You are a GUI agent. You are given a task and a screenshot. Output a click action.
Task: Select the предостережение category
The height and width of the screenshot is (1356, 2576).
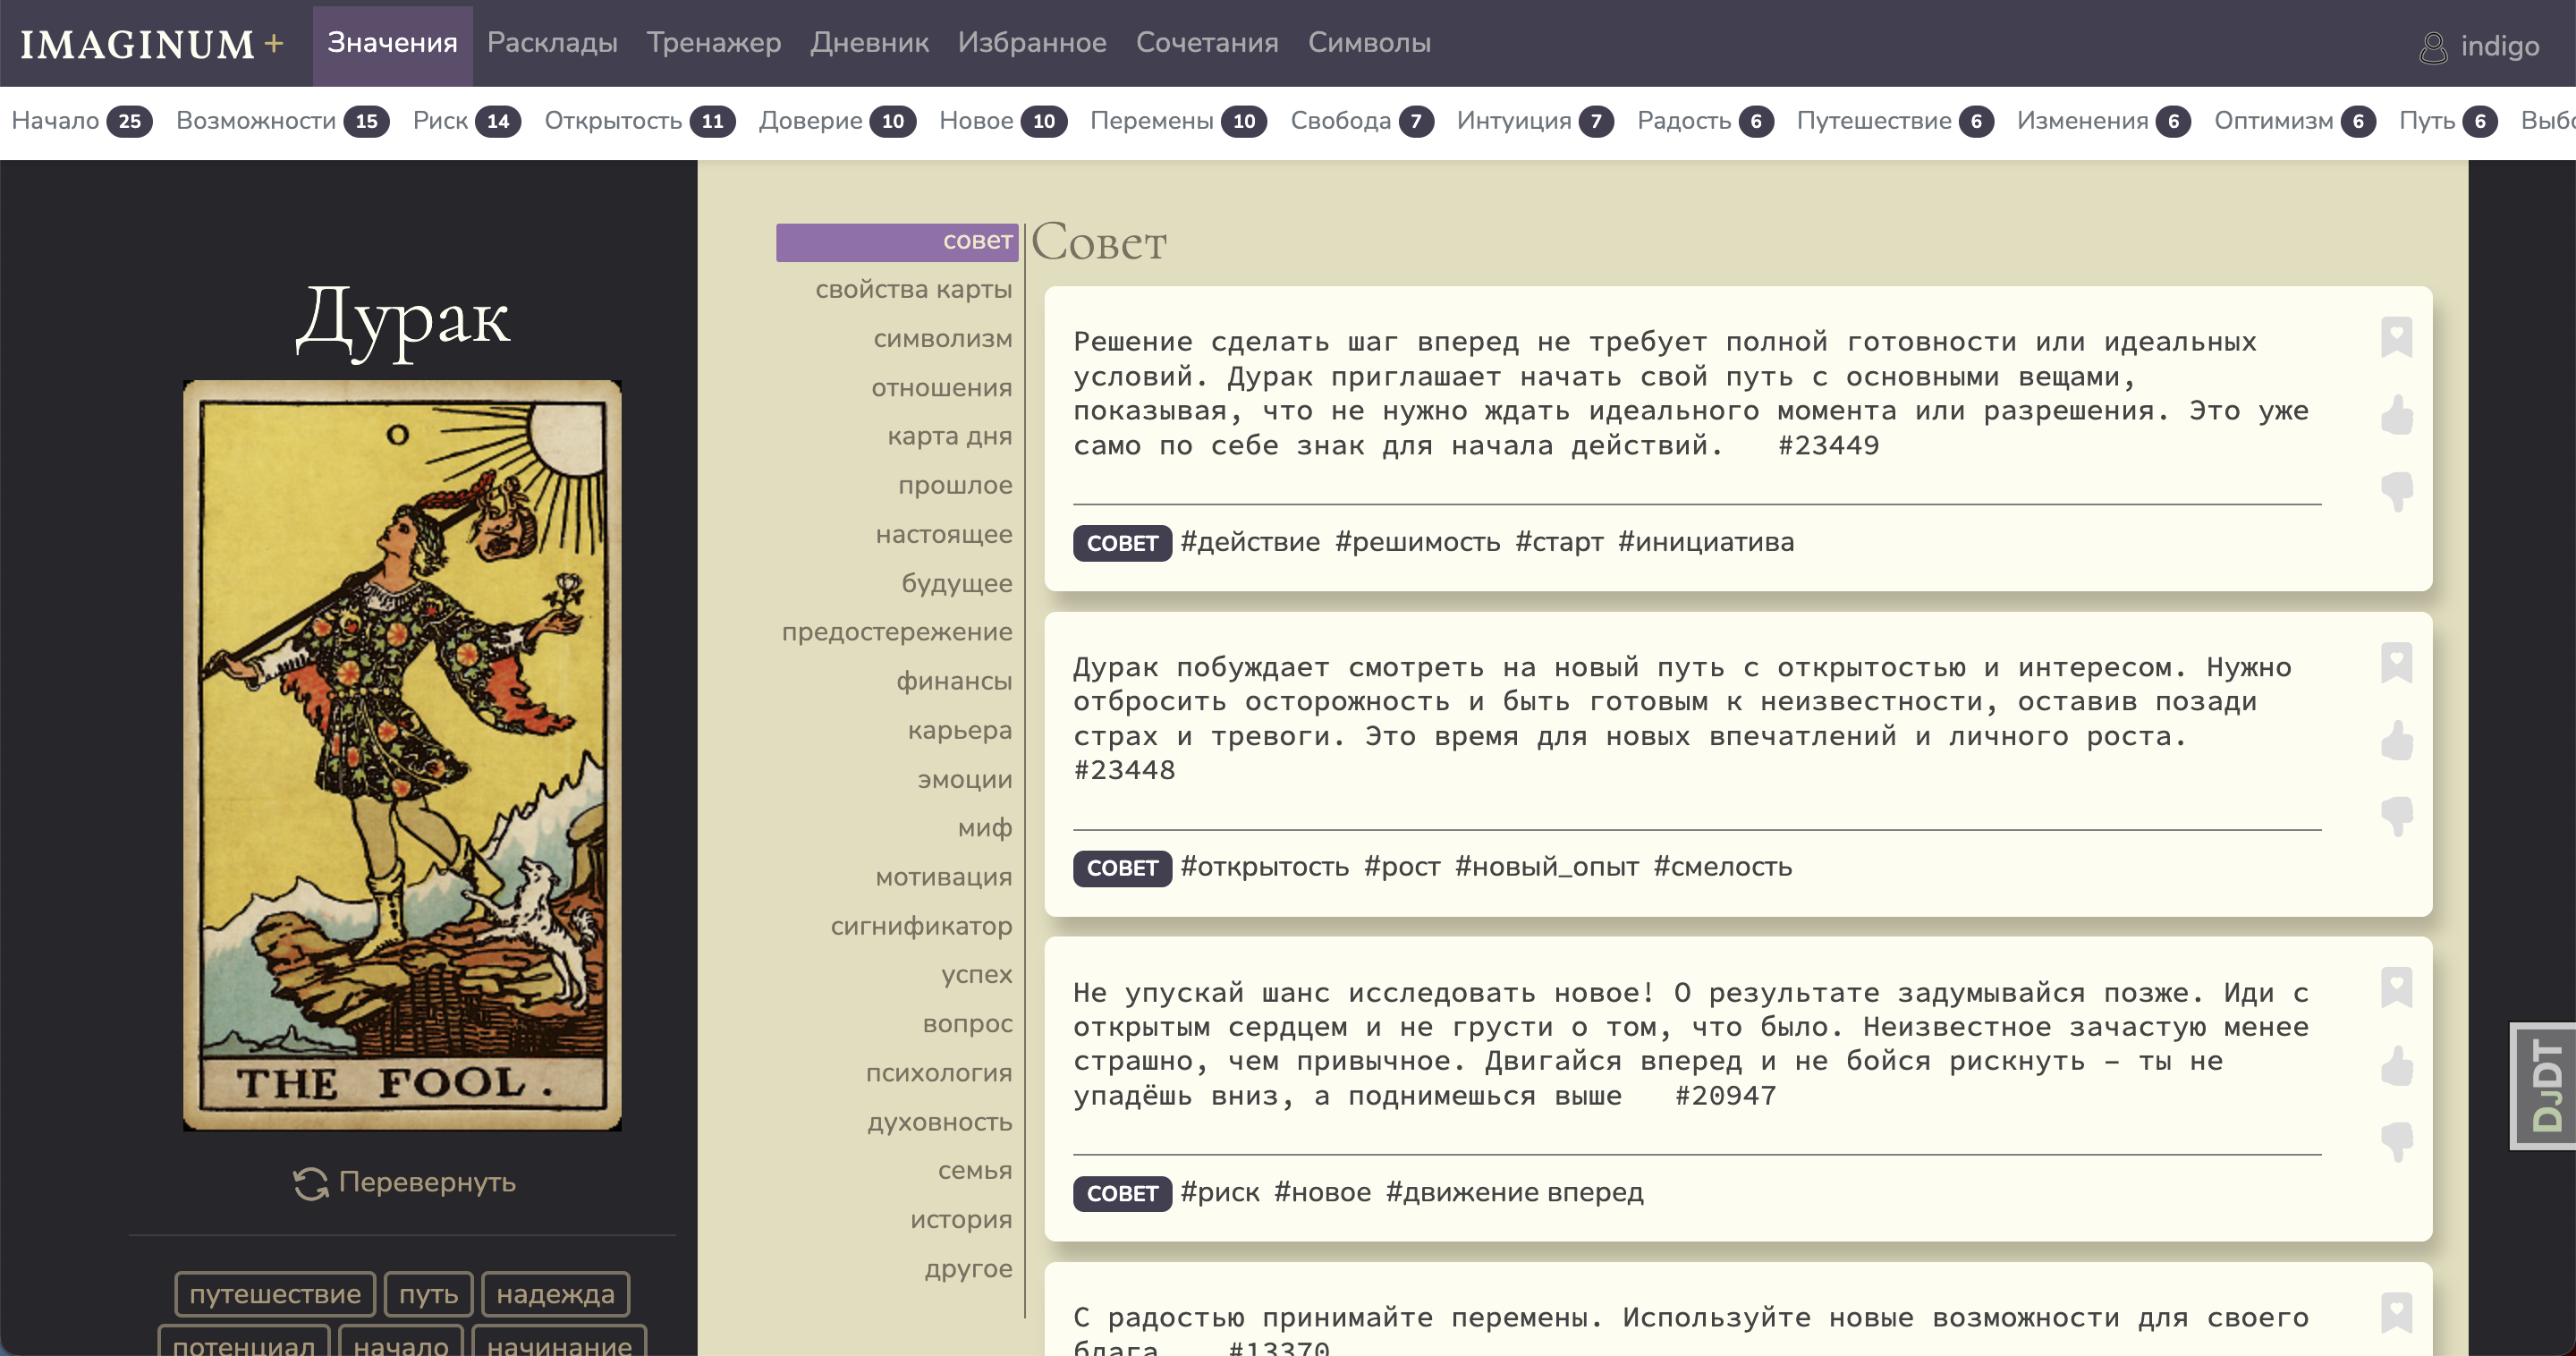897,632
